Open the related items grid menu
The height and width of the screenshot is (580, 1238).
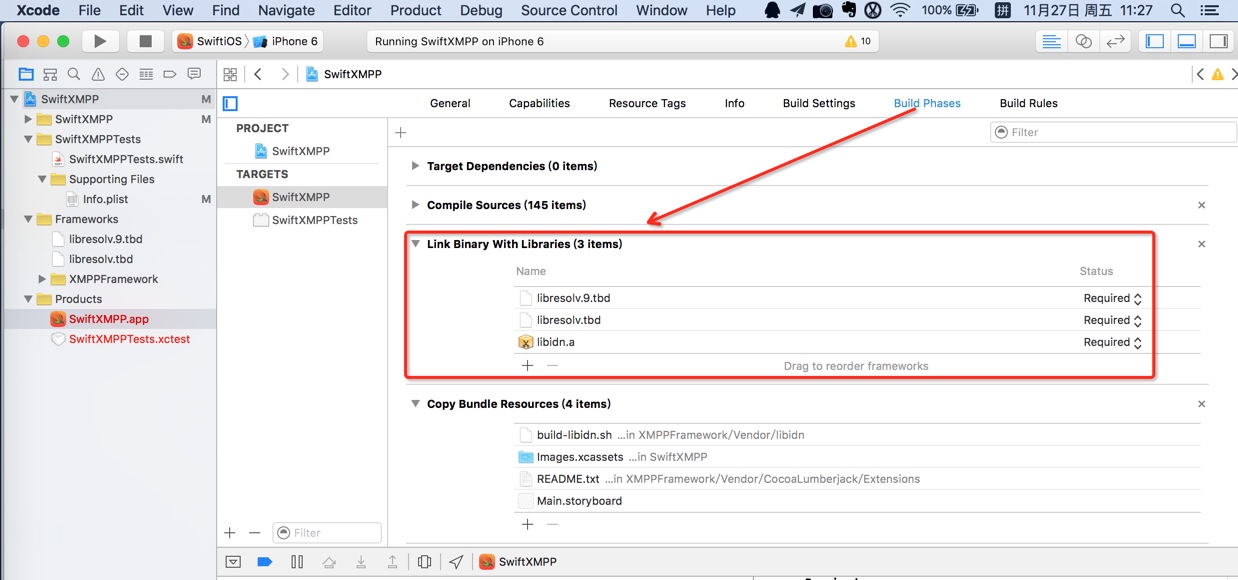tap(230, 74)
